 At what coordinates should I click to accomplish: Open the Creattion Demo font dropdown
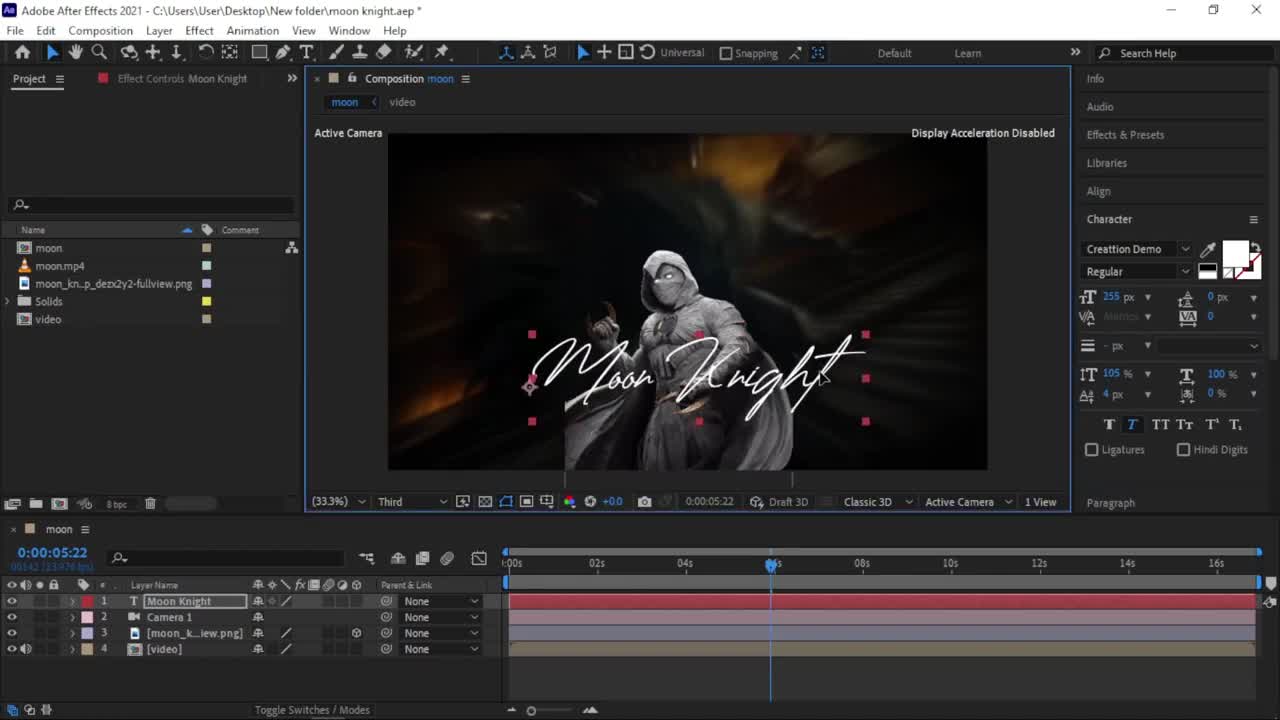[1139, 249]
